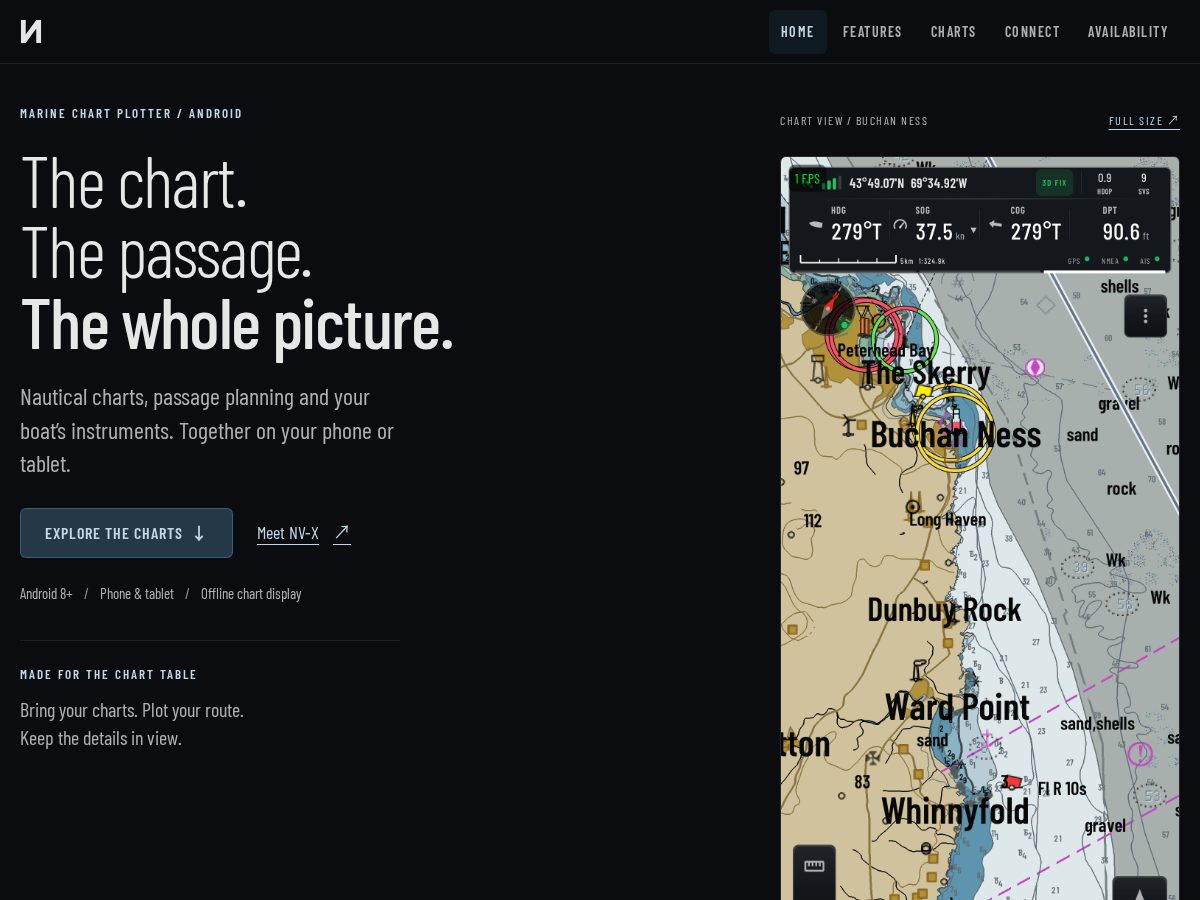
Task: Click the 3D FIX badge
Action: pos(1054,183)
